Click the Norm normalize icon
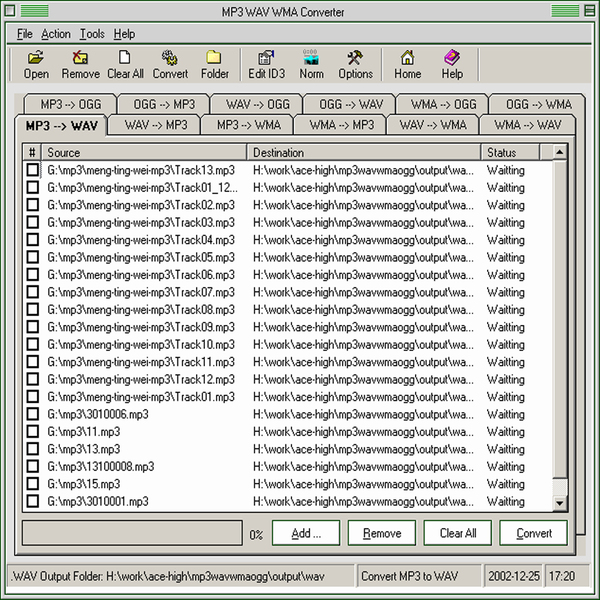 [x=311, y=64]
